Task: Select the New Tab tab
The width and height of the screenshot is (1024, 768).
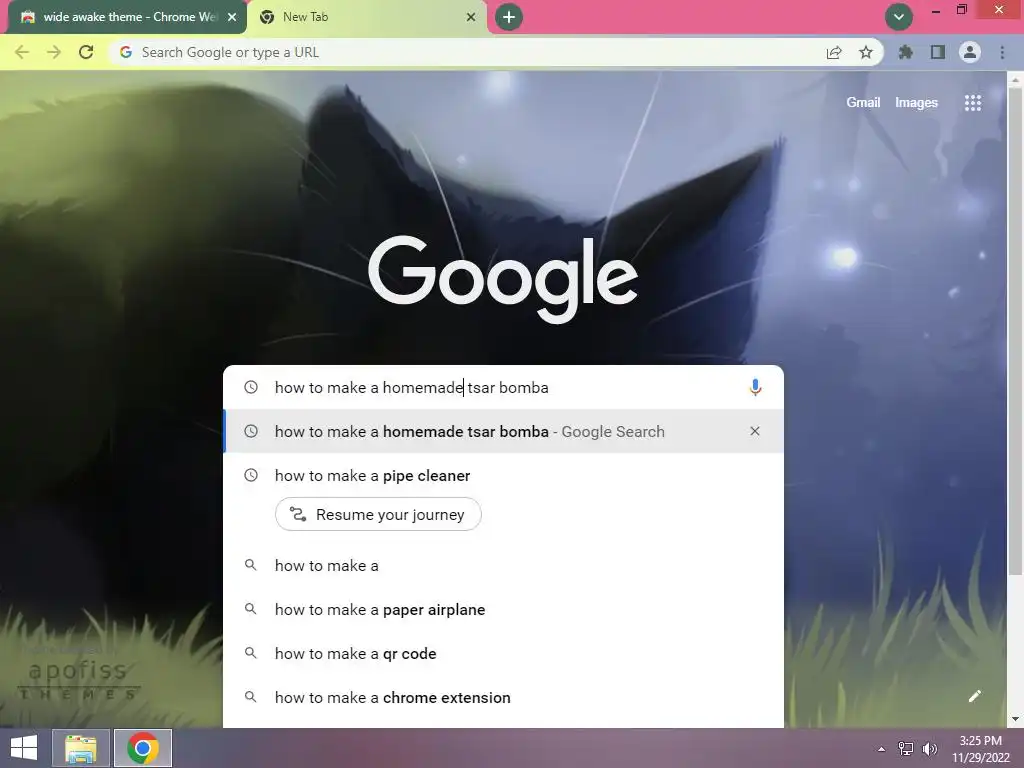Action: (367, 17)
